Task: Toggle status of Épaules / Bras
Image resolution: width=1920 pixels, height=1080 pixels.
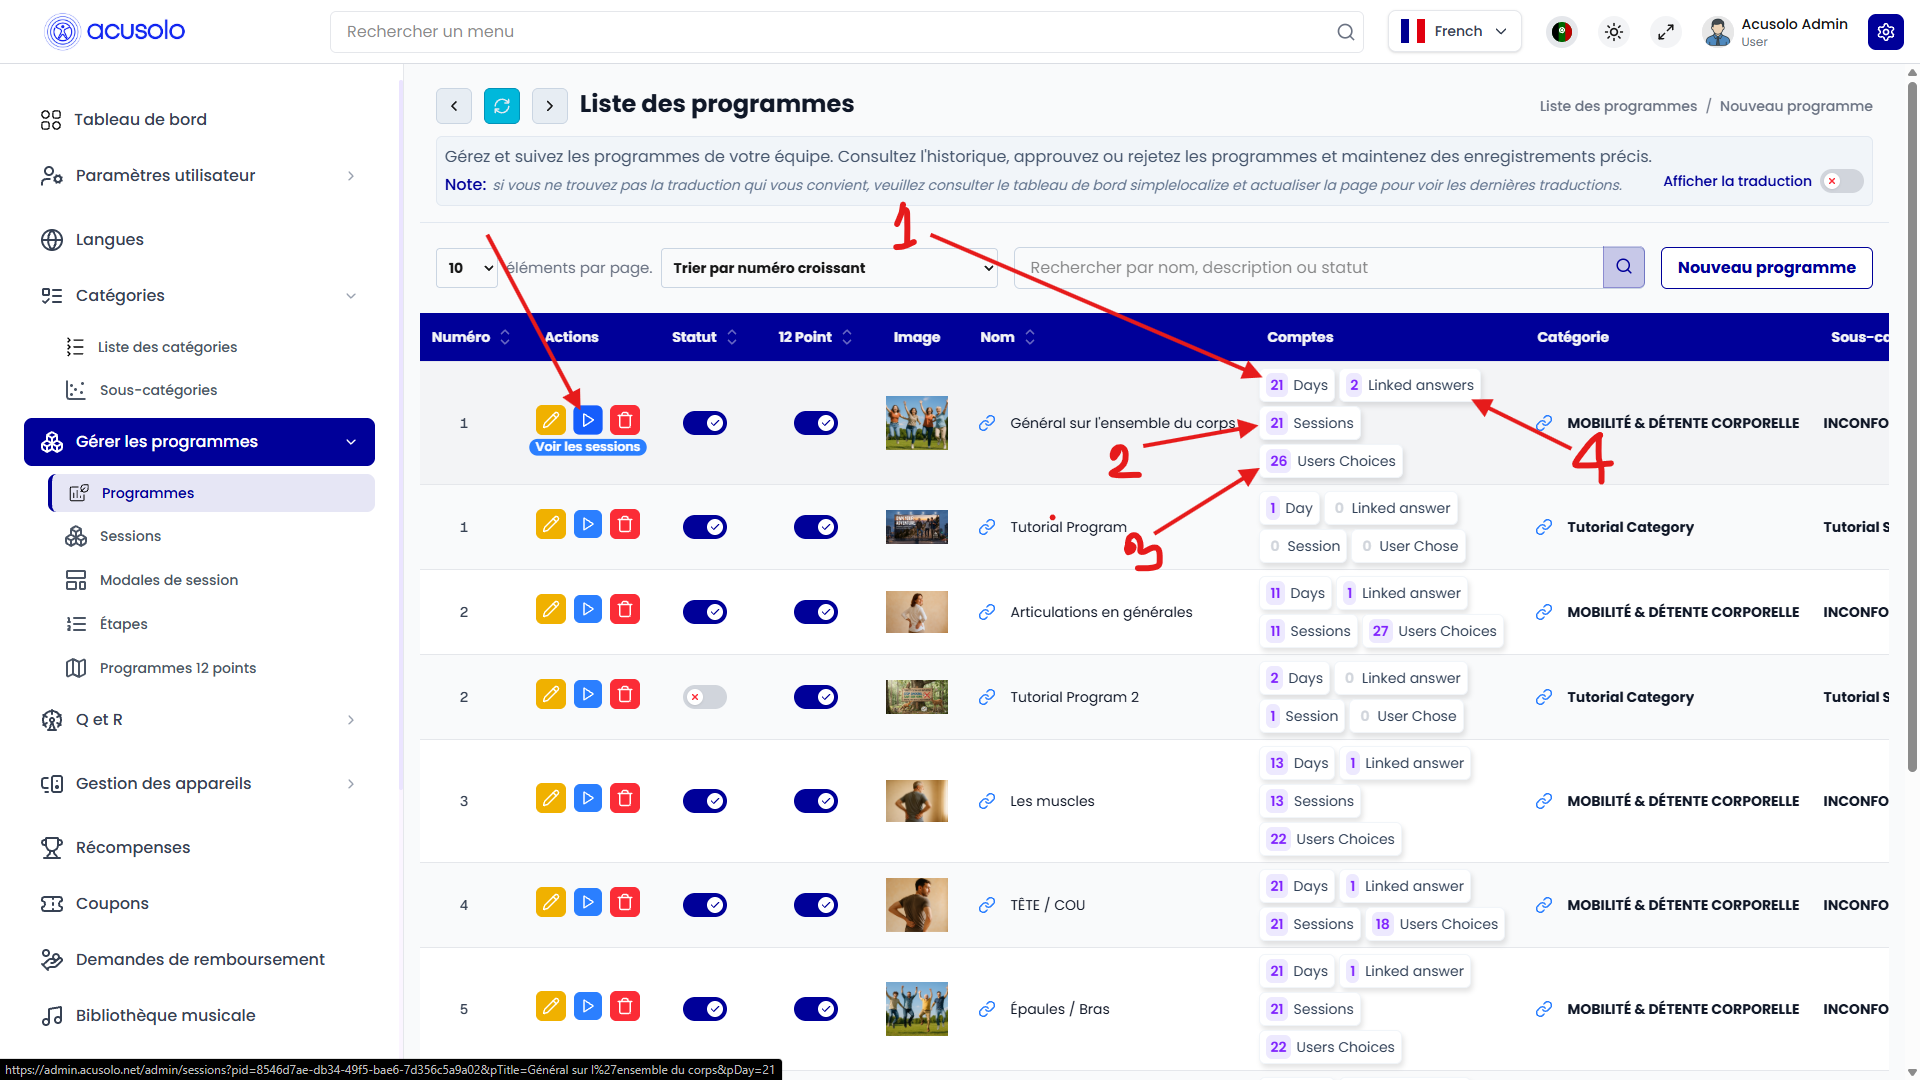Action: tap(705, 1009)
